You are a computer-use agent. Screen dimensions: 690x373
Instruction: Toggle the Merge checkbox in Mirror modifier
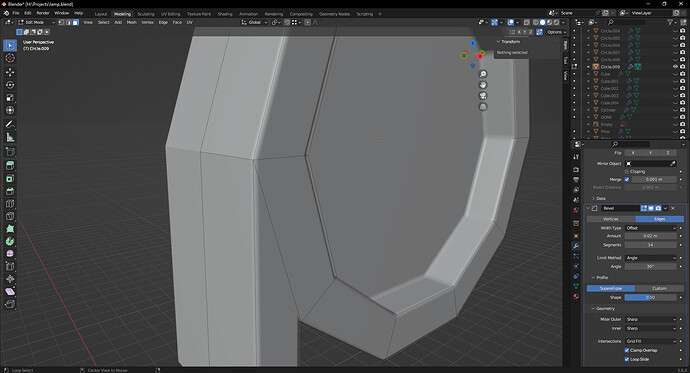(627, 179)
